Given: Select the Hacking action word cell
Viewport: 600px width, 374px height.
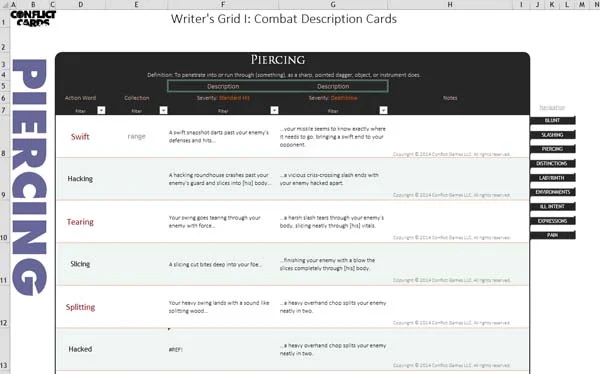Looking at the screenshot, I should click(x=80, y=179).
